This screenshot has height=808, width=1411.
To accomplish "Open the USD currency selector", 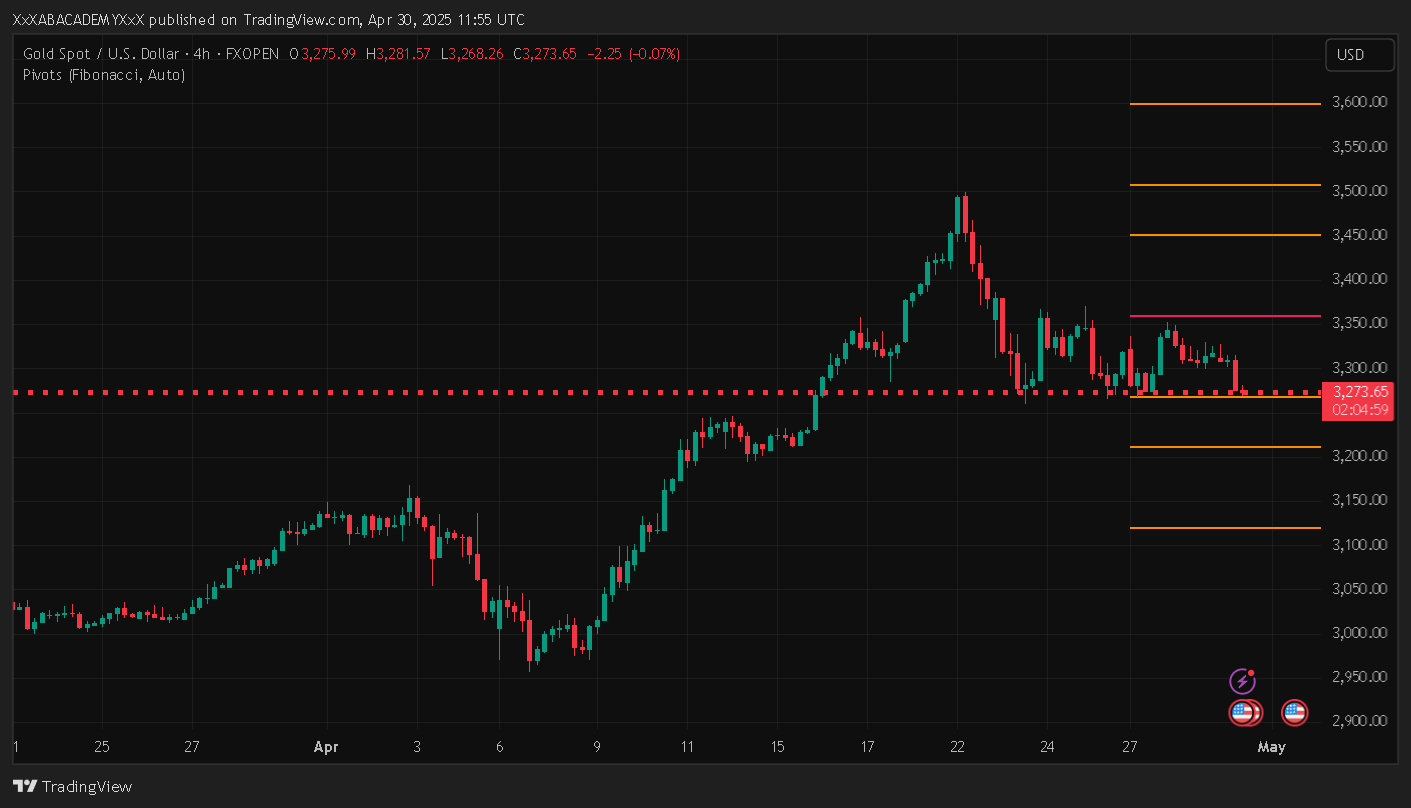I will 1359,55.
